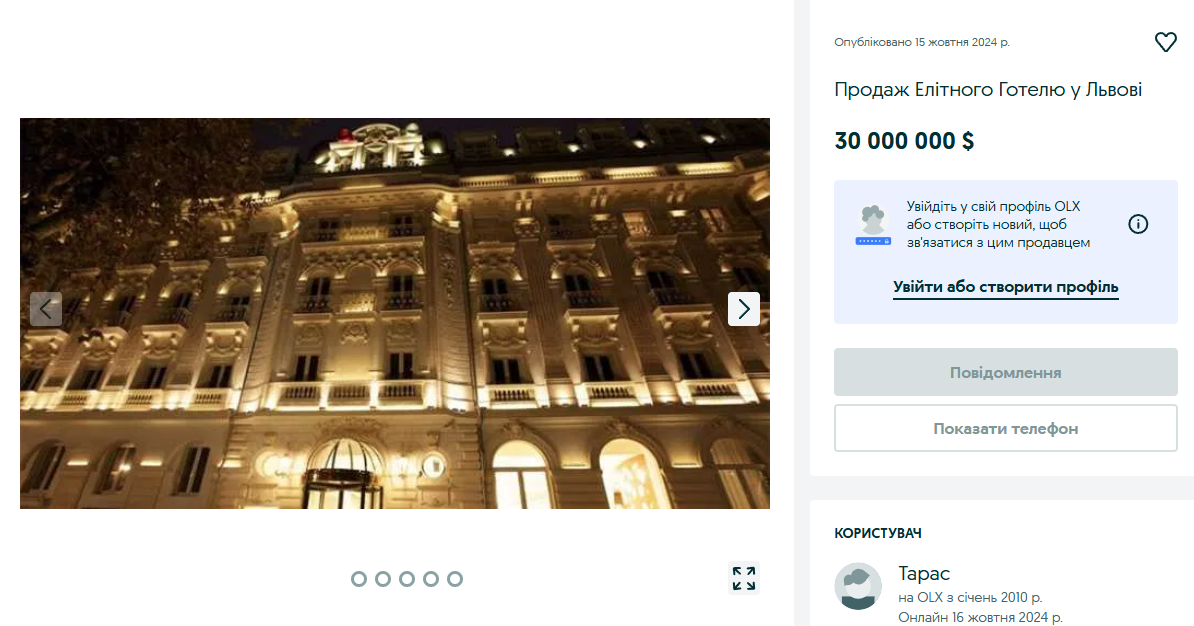The image size is (1194, 626).
Task: Select third gallery pagination dot
Action: pos(407,579)
